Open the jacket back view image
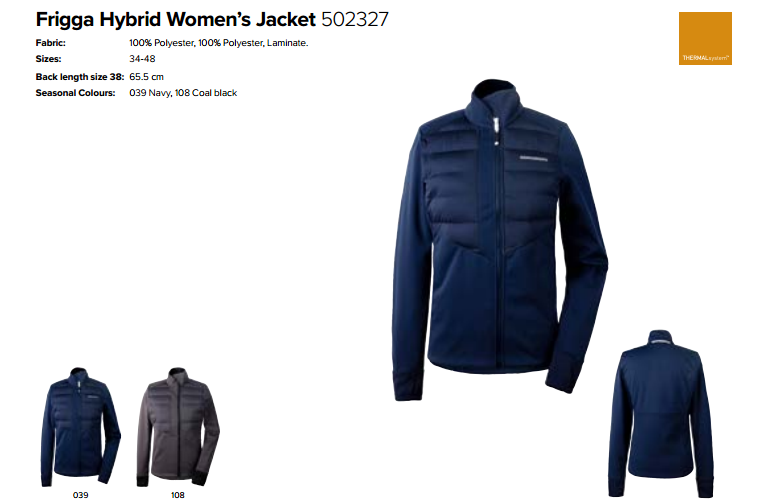The height and width of the screenshot is (502, 764). click(x=661, y=414)
